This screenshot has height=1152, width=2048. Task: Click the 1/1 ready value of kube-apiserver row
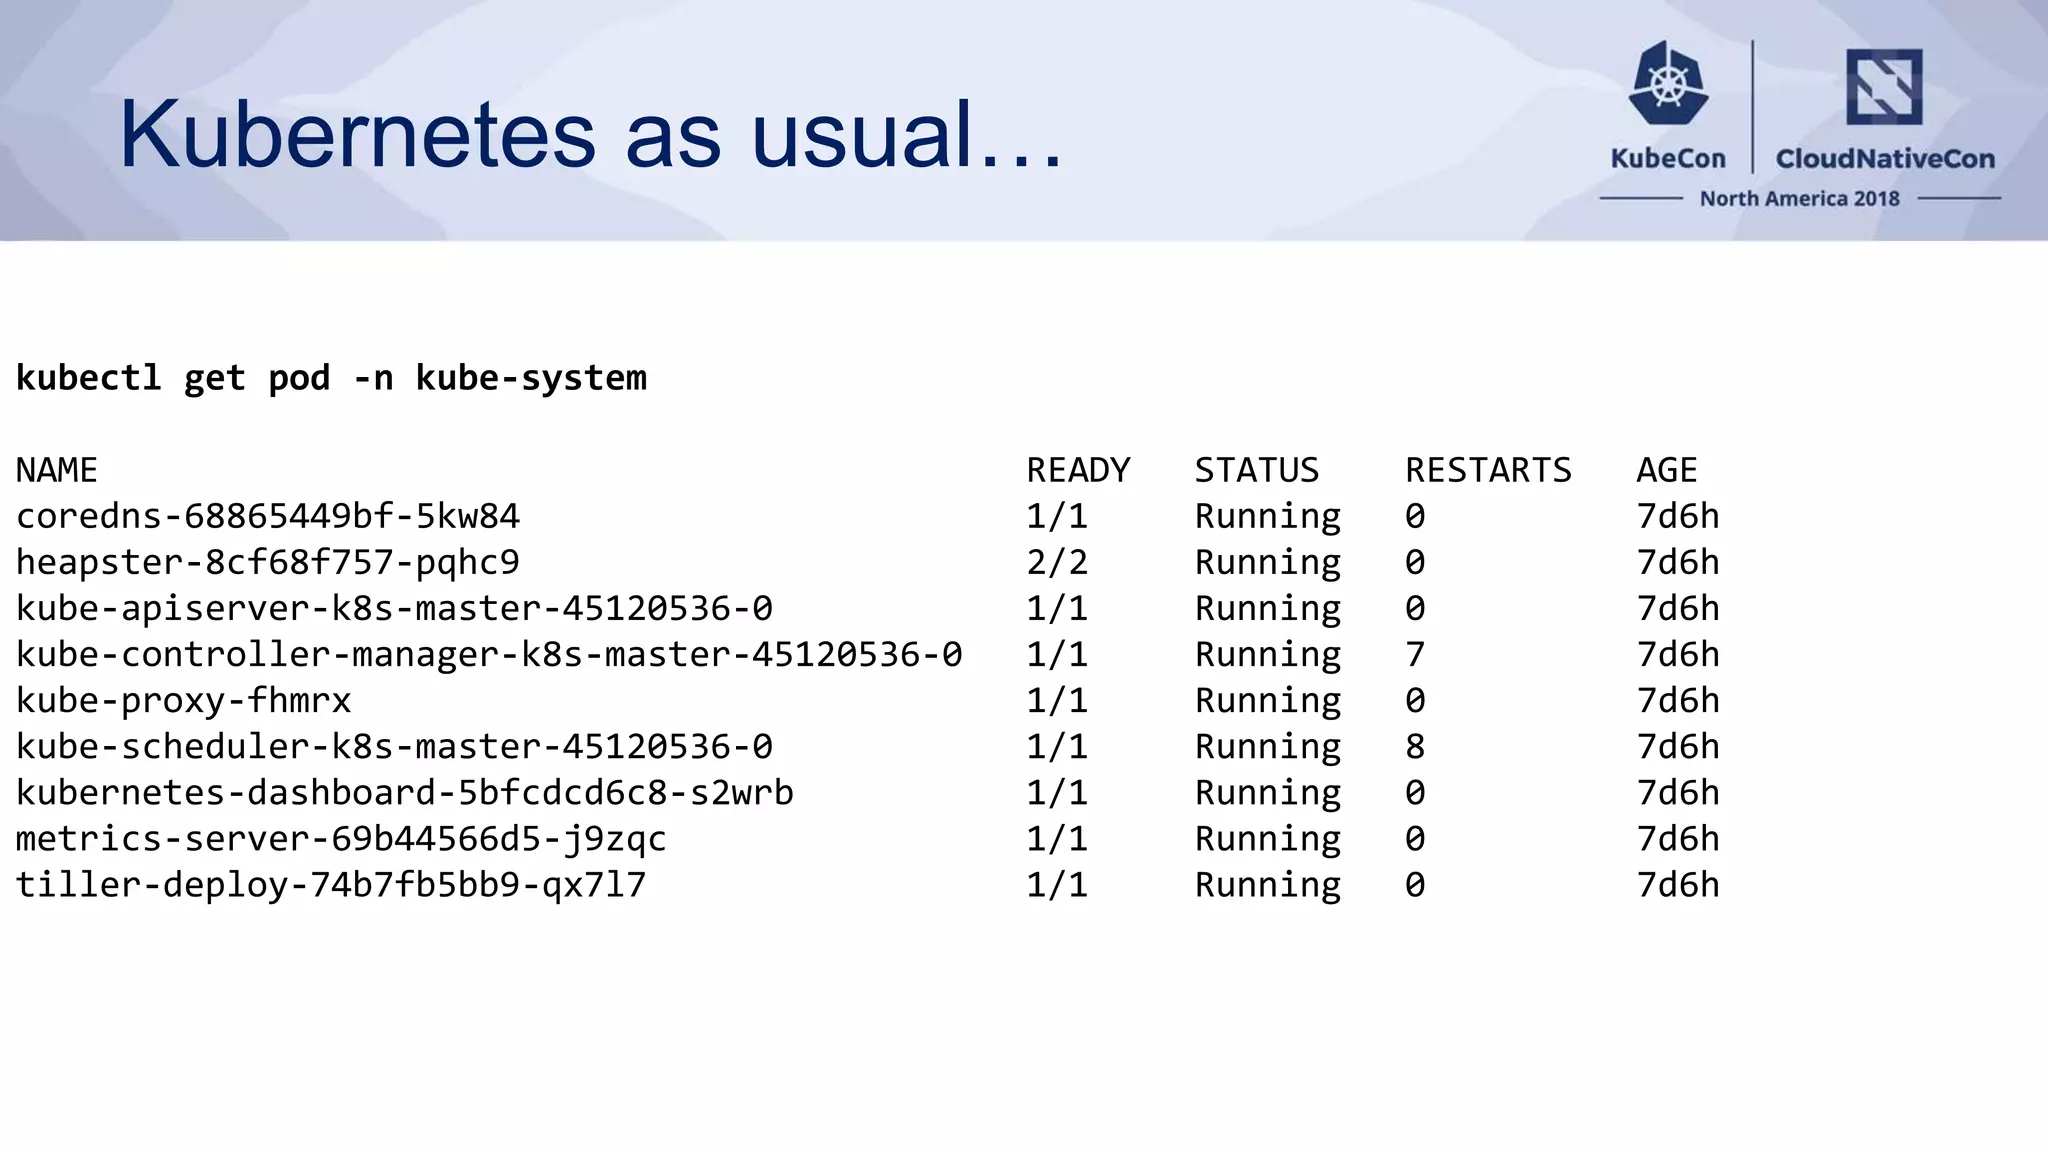pos(1057,608)
